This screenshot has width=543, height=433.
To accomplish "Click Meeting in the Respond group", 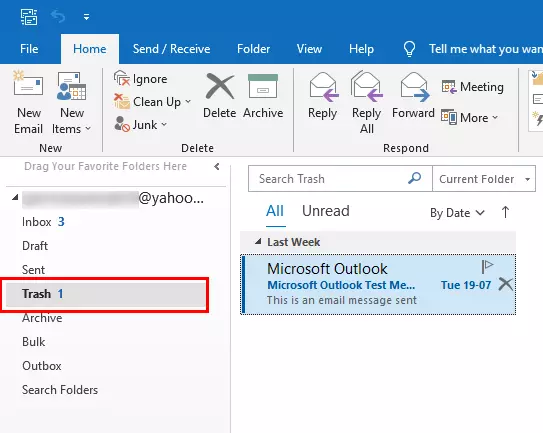I will pyautogui.click(x=473, y=86).
